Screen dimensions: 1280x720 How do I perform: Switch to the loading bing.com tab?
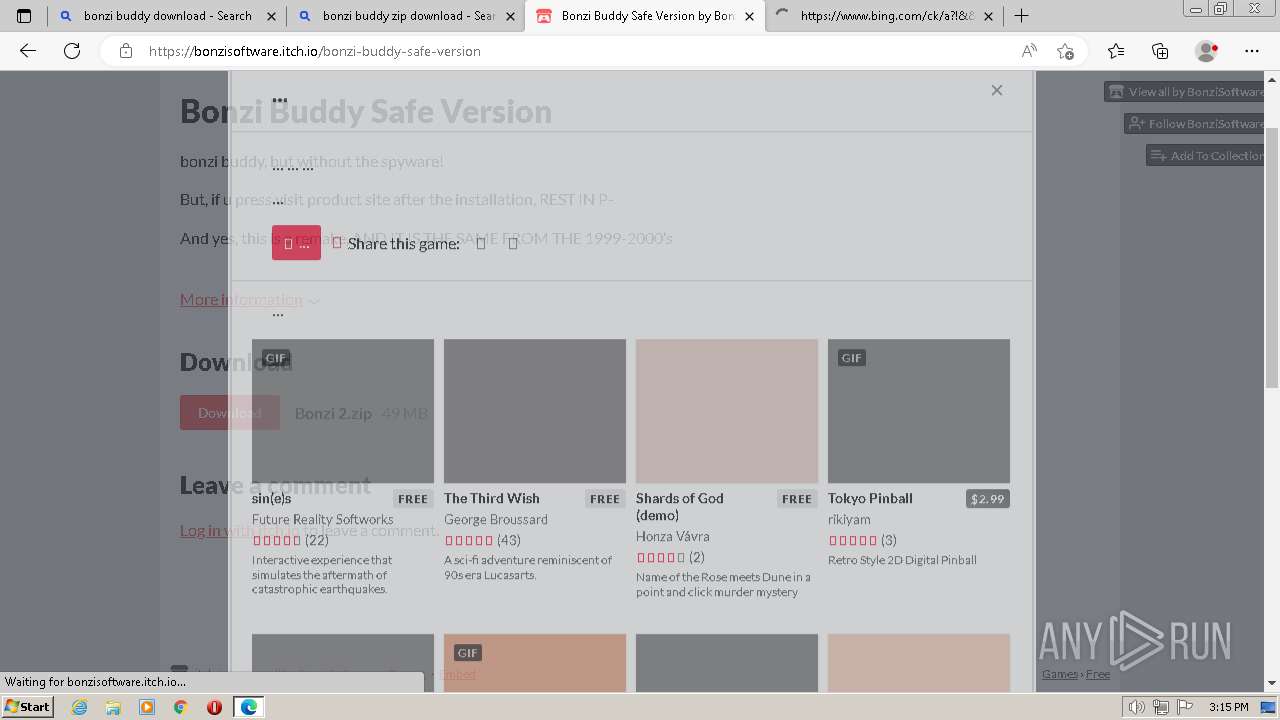884,16
